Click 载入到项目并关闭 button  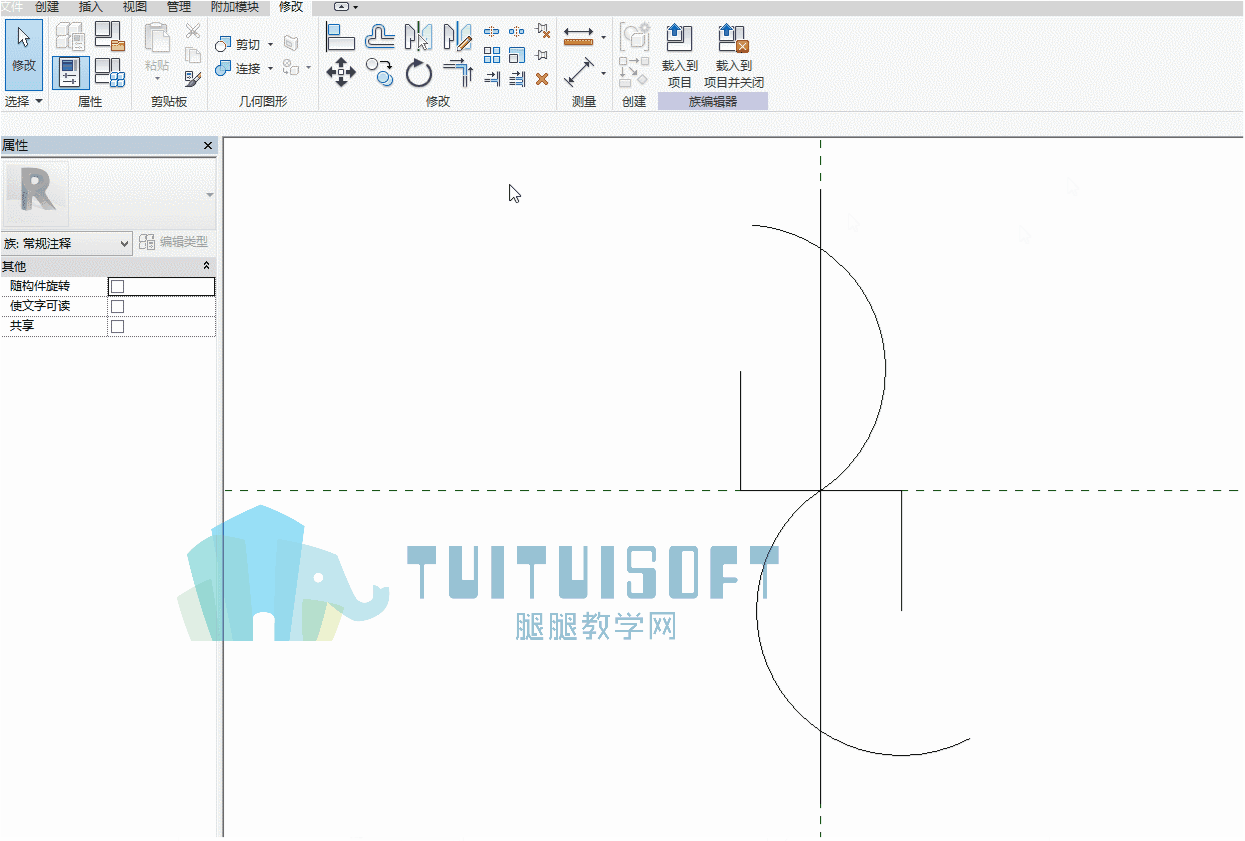click(x=734, y=56)
